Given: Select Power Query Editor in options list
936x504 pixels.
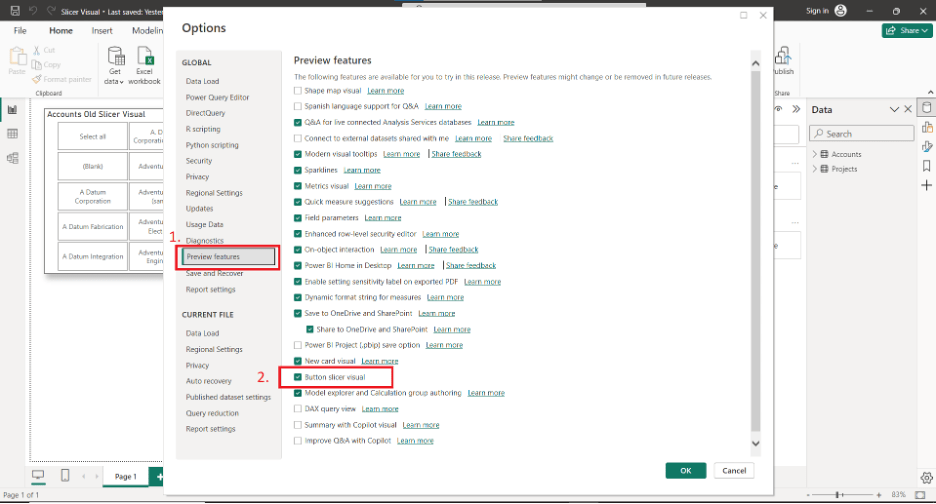Looking at the screenshot, I should tap(217, 97).
